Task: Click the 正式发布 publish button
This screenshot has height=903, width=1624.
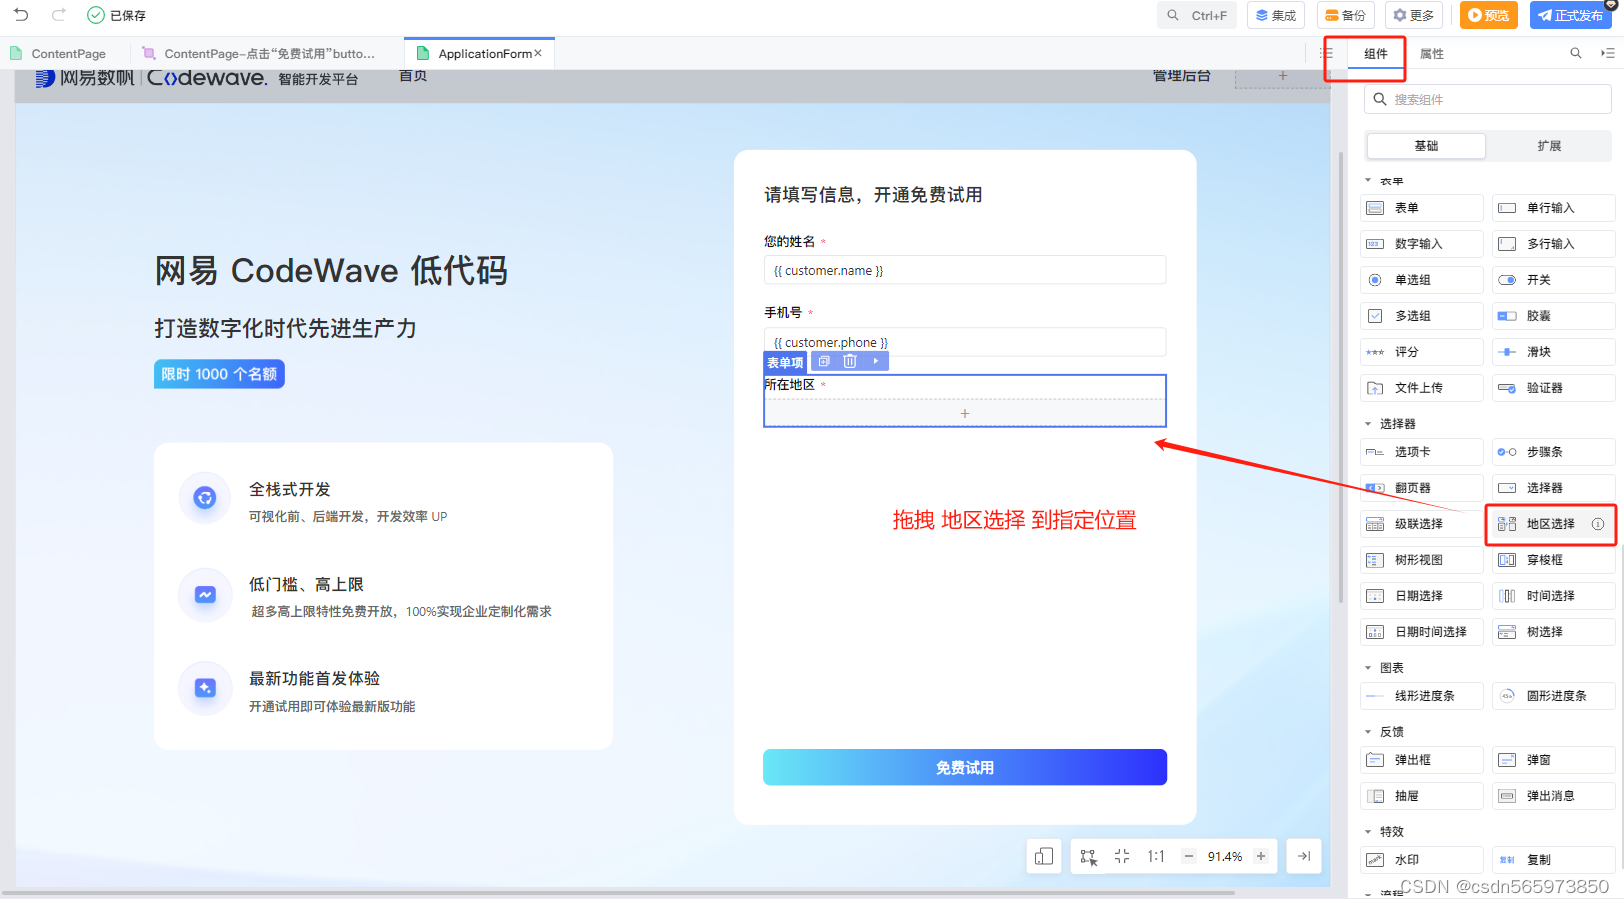Action: coord(1570,15)
